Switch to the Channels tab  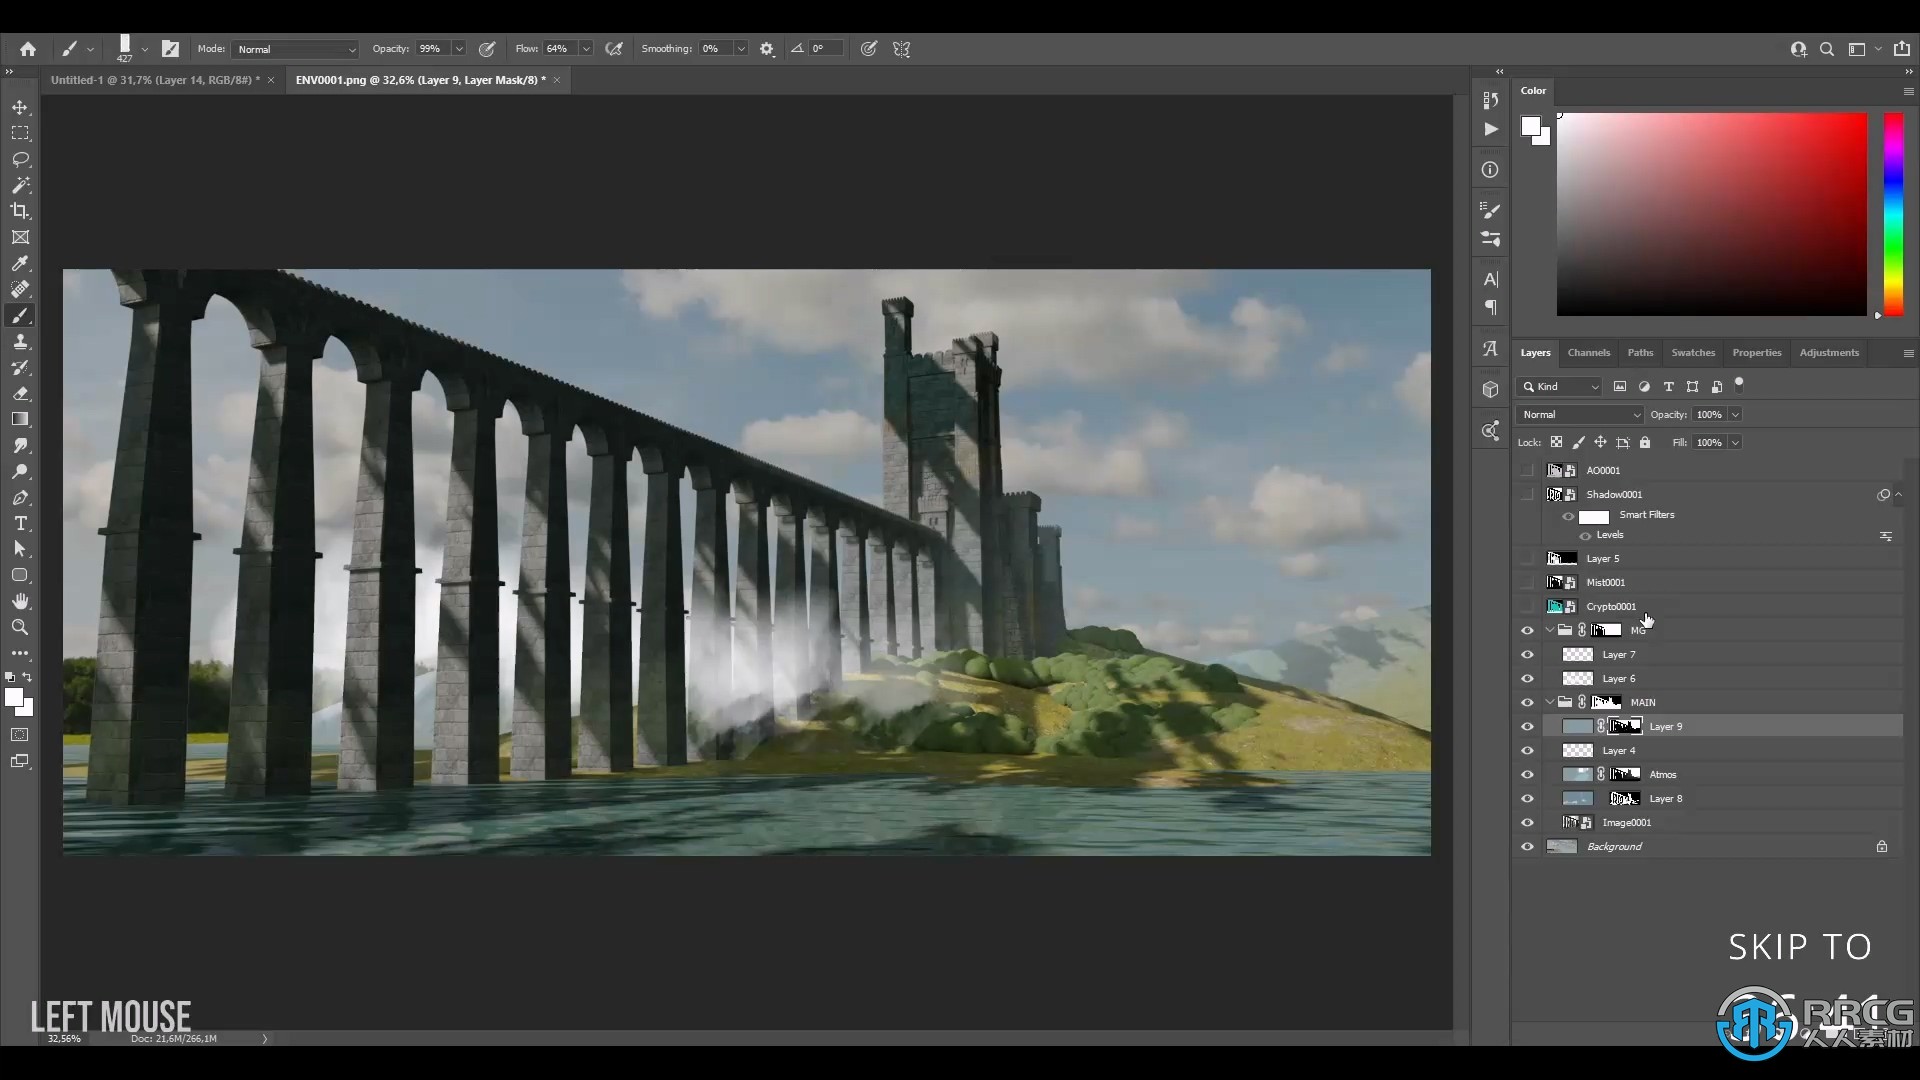point(1588,351)
